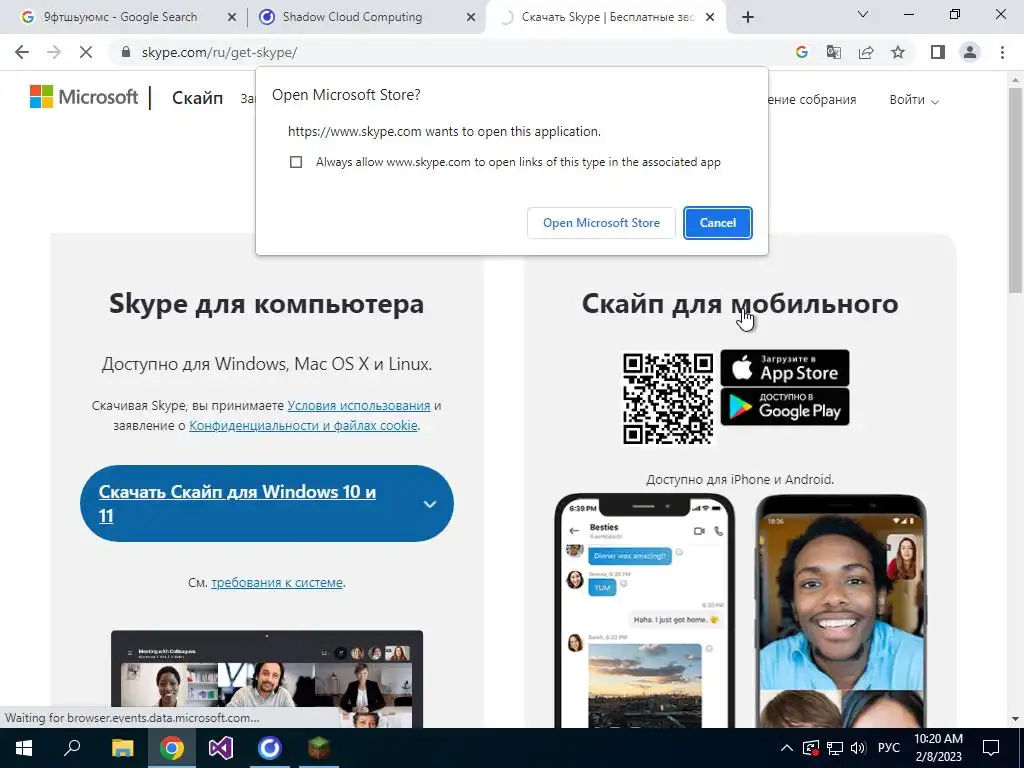Open the Windows Start menu

pyautogui.click(x=24, y=748)
